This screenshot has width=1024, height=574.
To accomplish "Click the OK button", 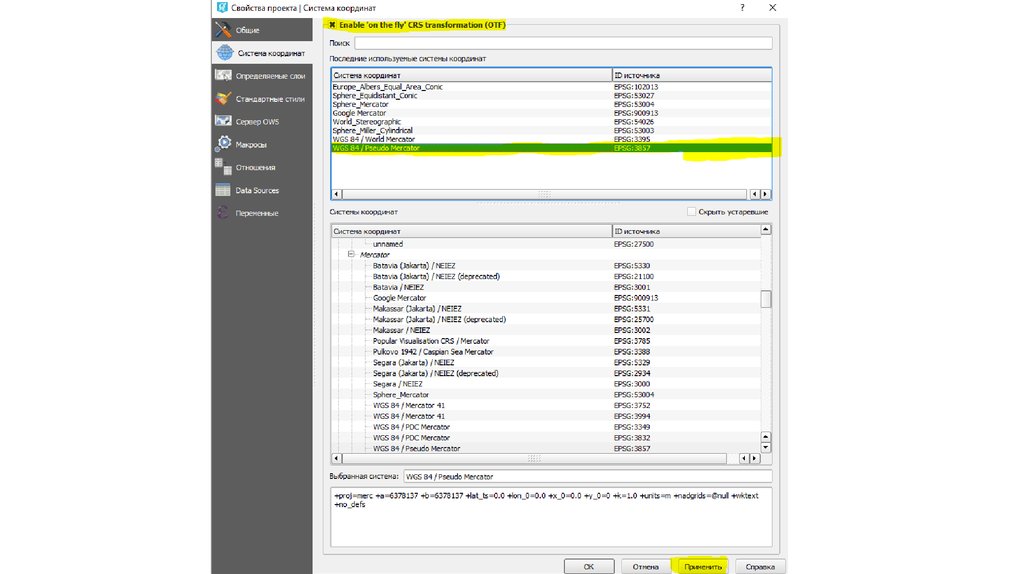I will (x=589, y=566).
